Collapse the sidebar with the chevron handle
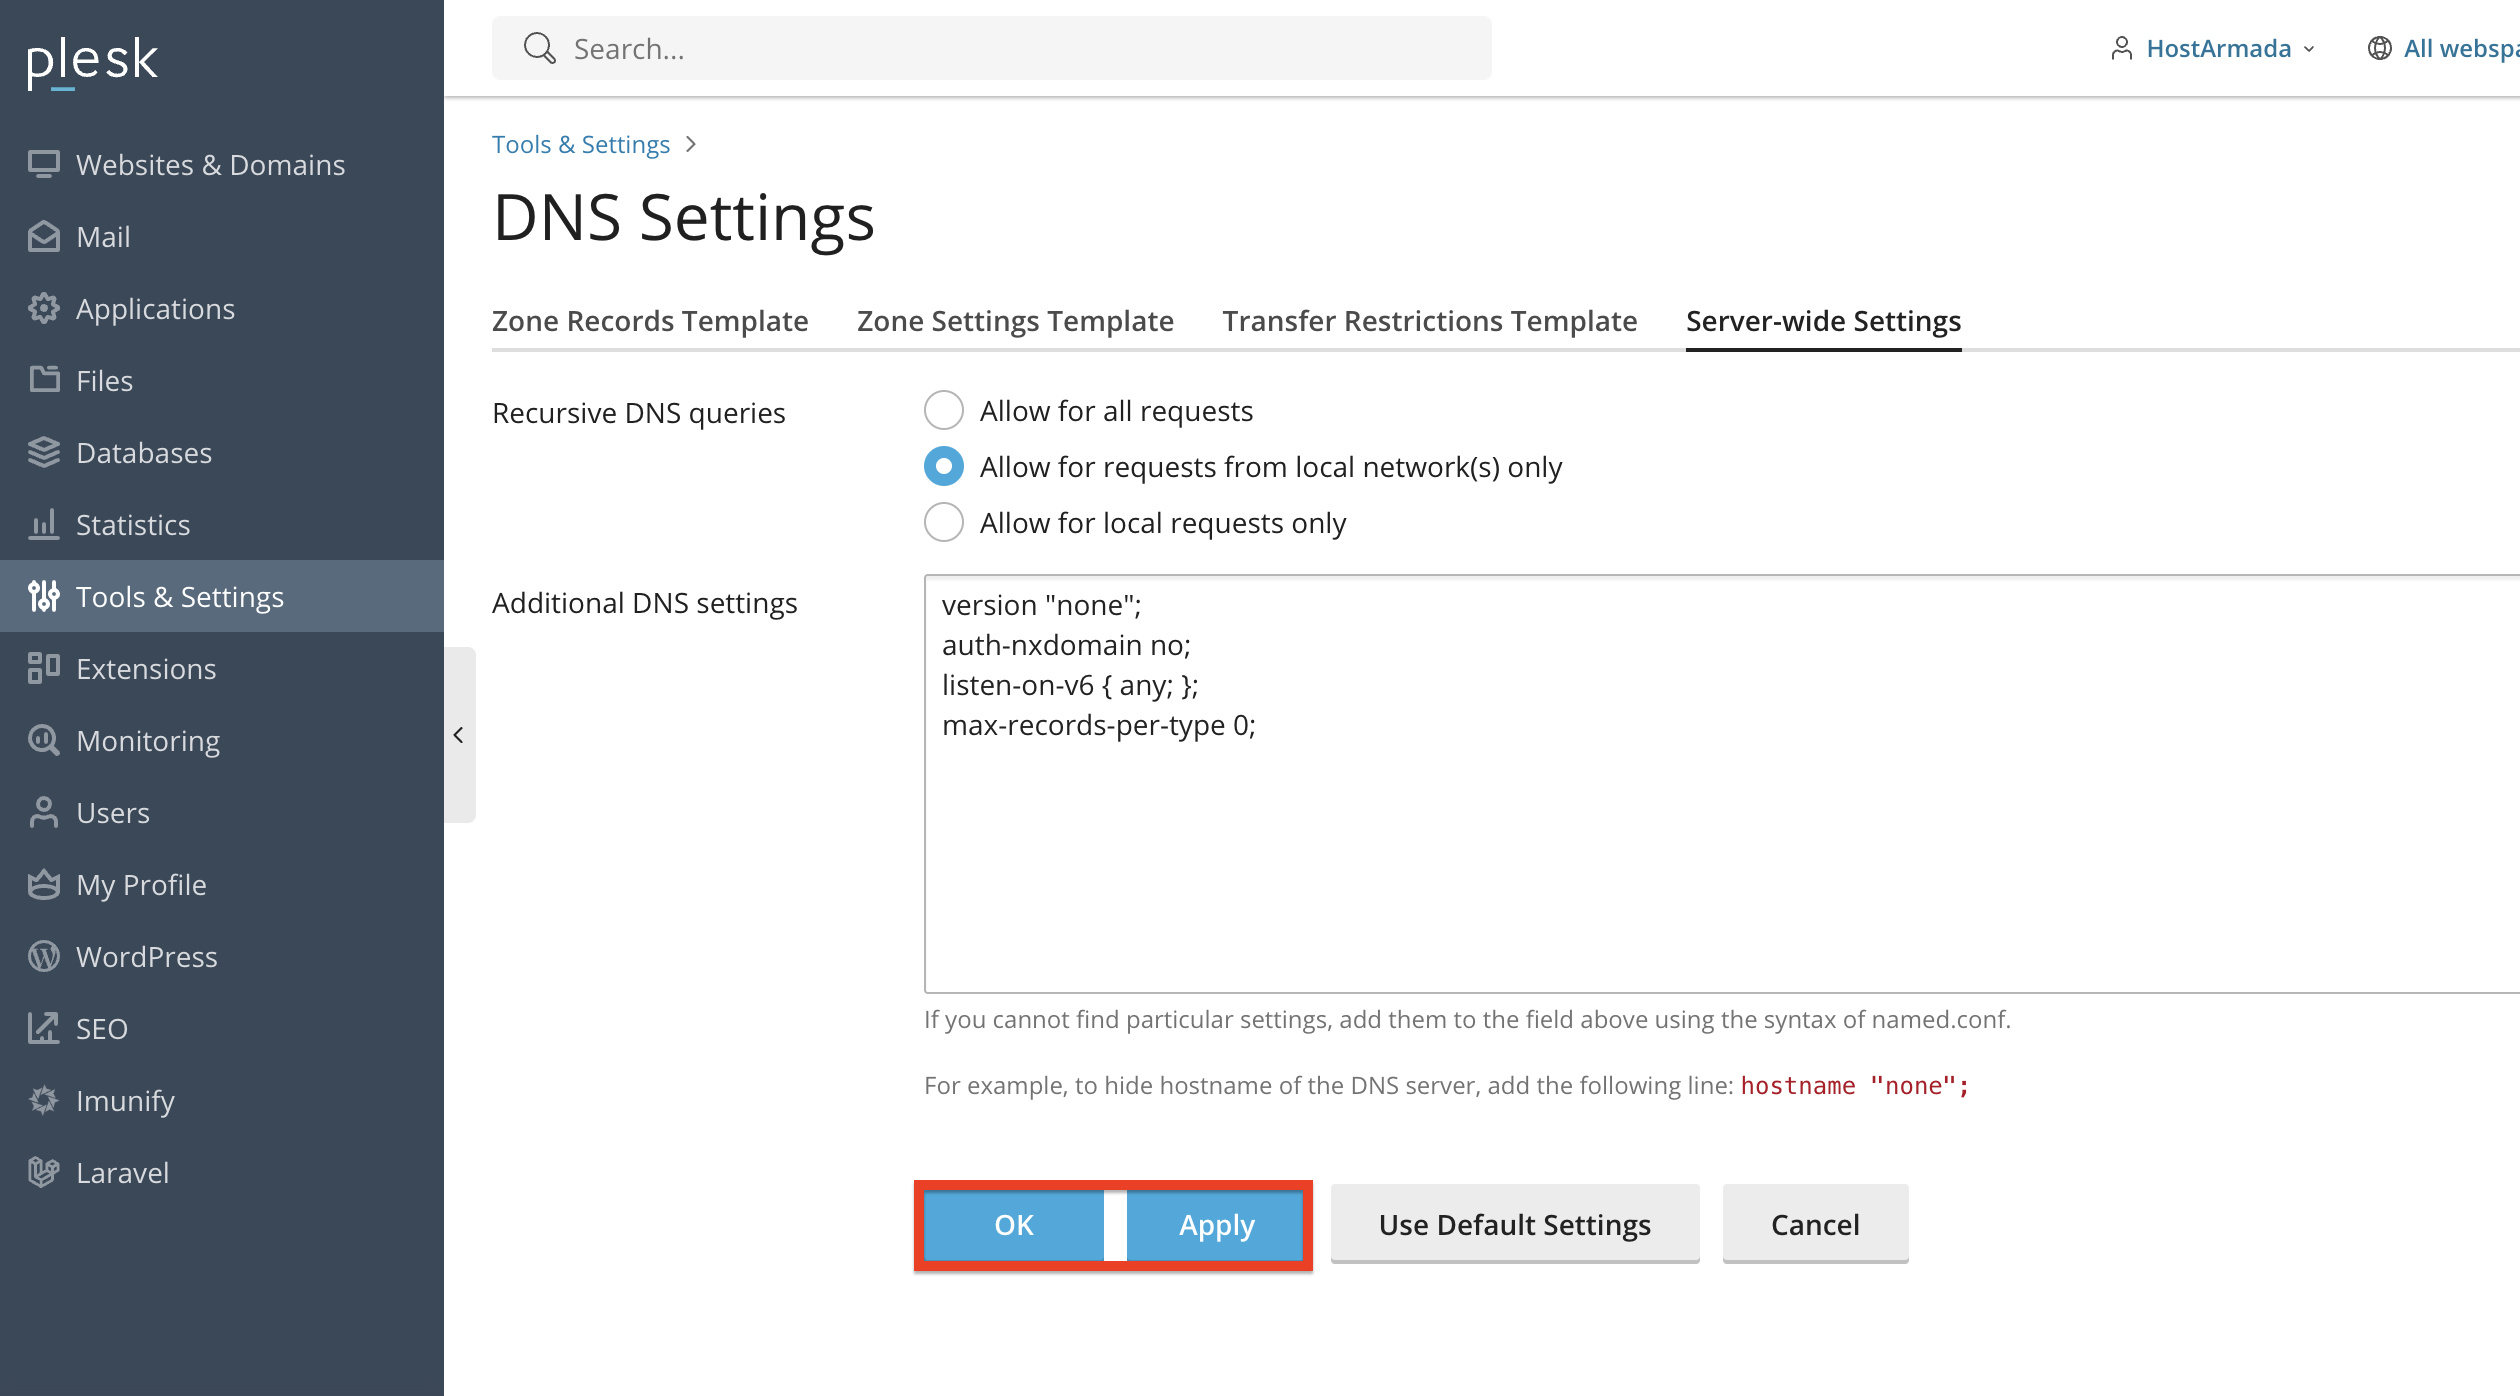2520x1396 pixels. 459,735
